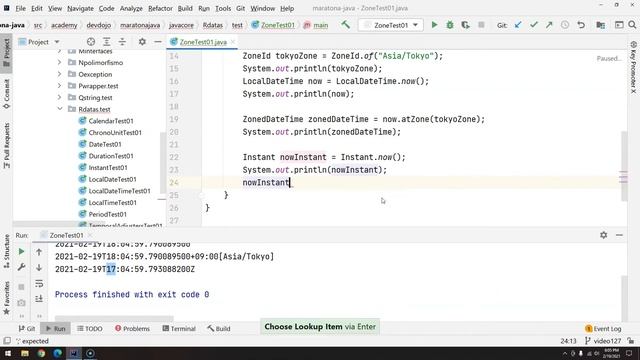Close the ZoneTest01.java editor tab
This screenshot has height=360, width=640.
pos(233,42)
